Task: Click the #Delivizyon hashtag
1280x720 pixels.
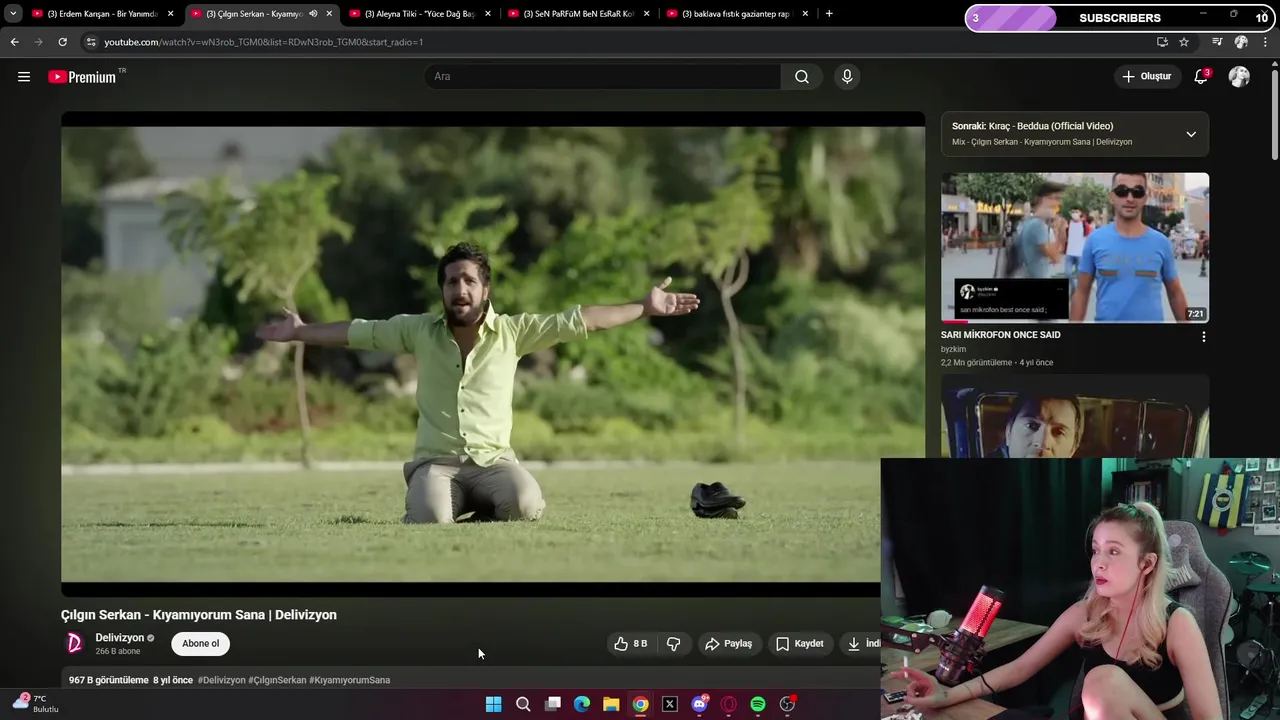Action: pyautogui.click(x=221, y=680)
